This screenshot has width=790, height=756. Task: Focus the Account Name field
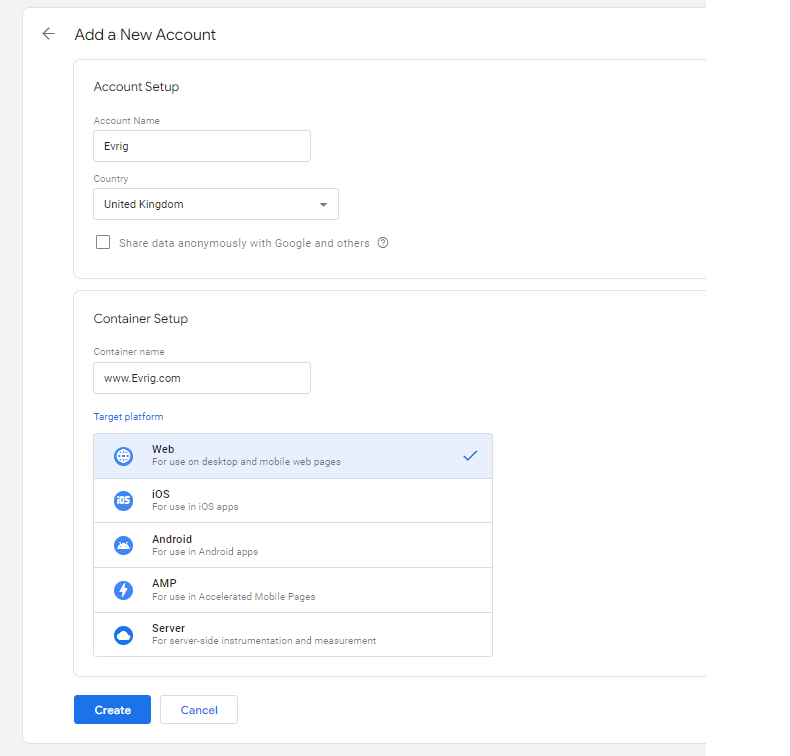pyautogui.click(x=202, y=146)
